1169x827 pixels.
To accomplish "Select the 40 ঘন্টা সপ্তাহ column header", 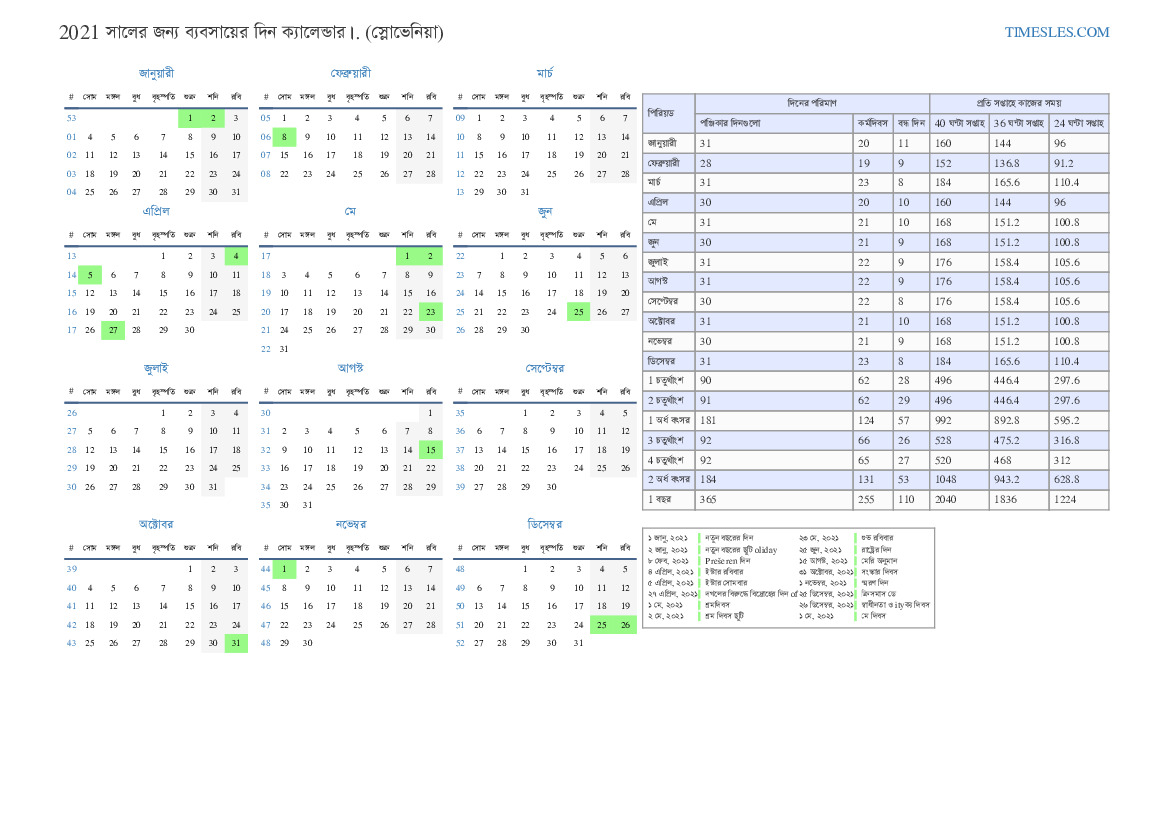I will [x=959, y=123].
